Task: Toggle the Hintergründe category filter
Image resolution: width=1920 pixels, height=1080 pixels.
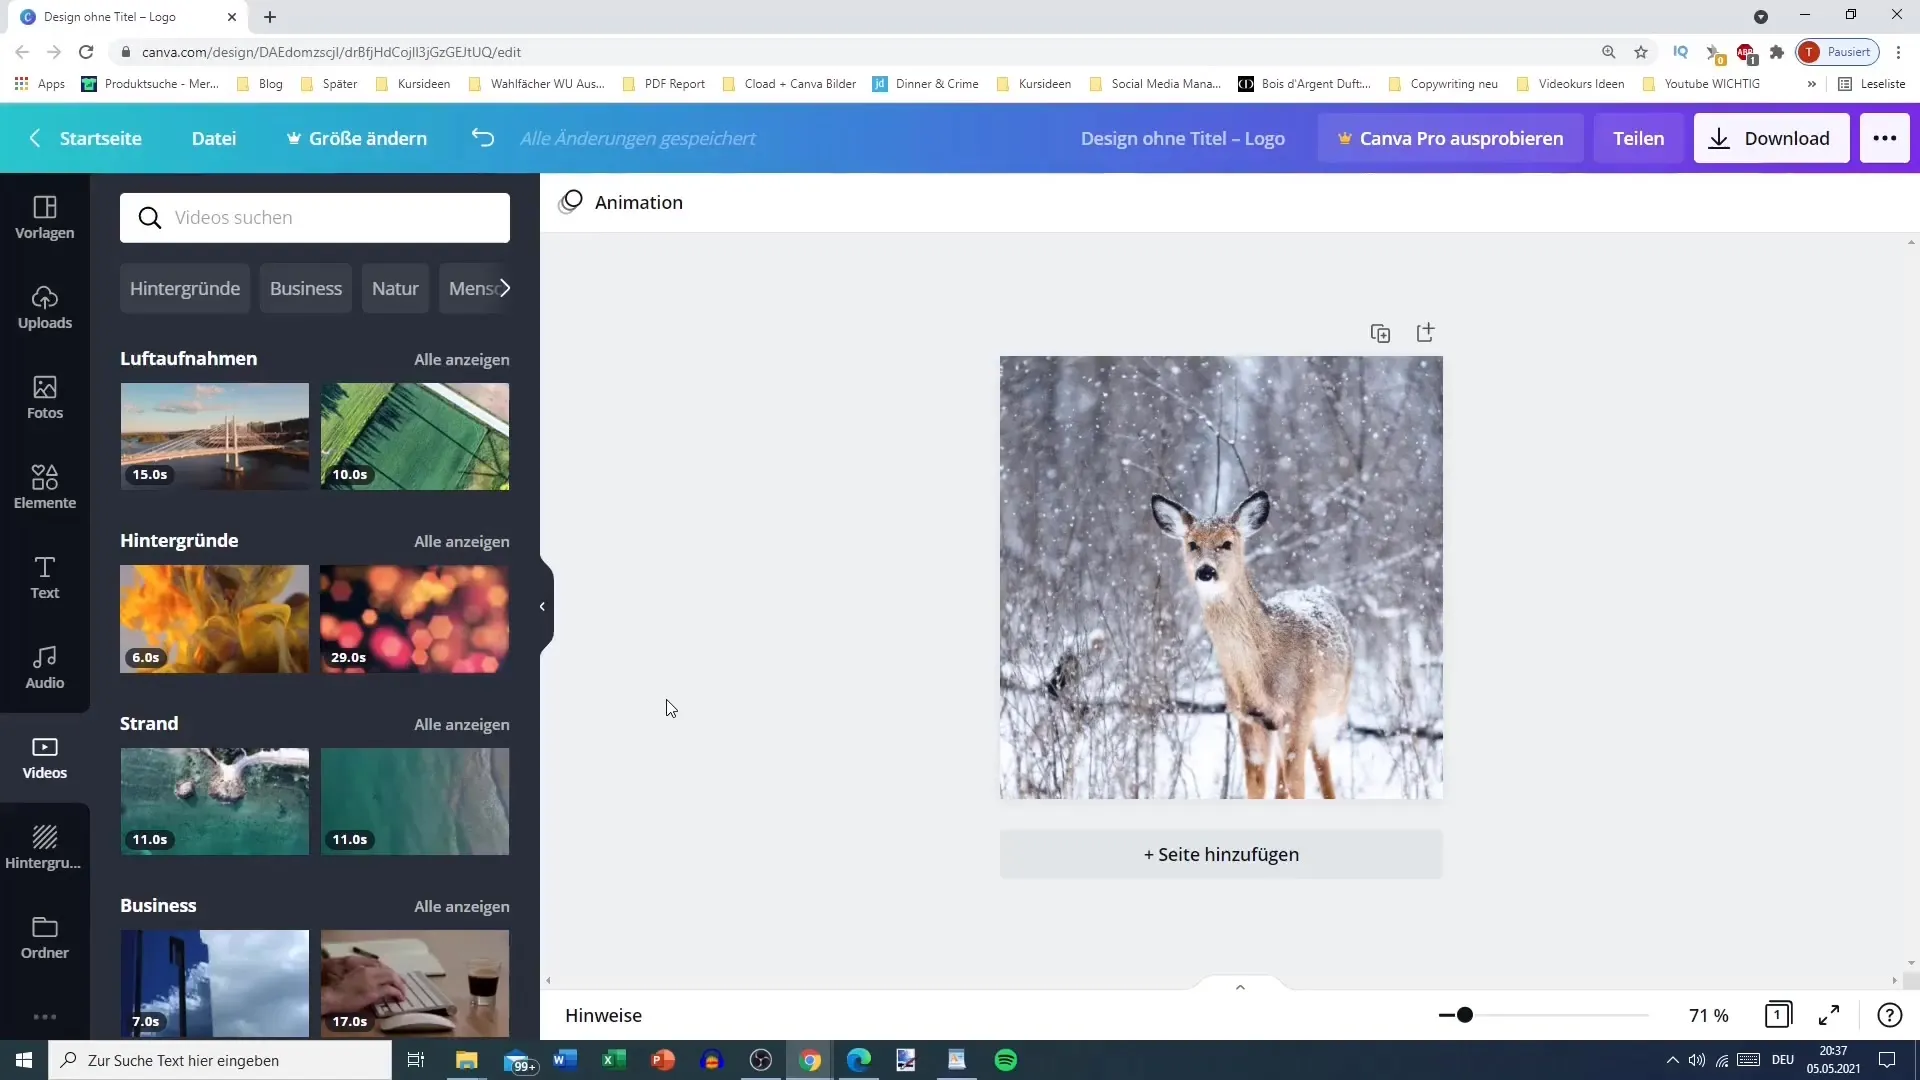Action: coord(185,287)
